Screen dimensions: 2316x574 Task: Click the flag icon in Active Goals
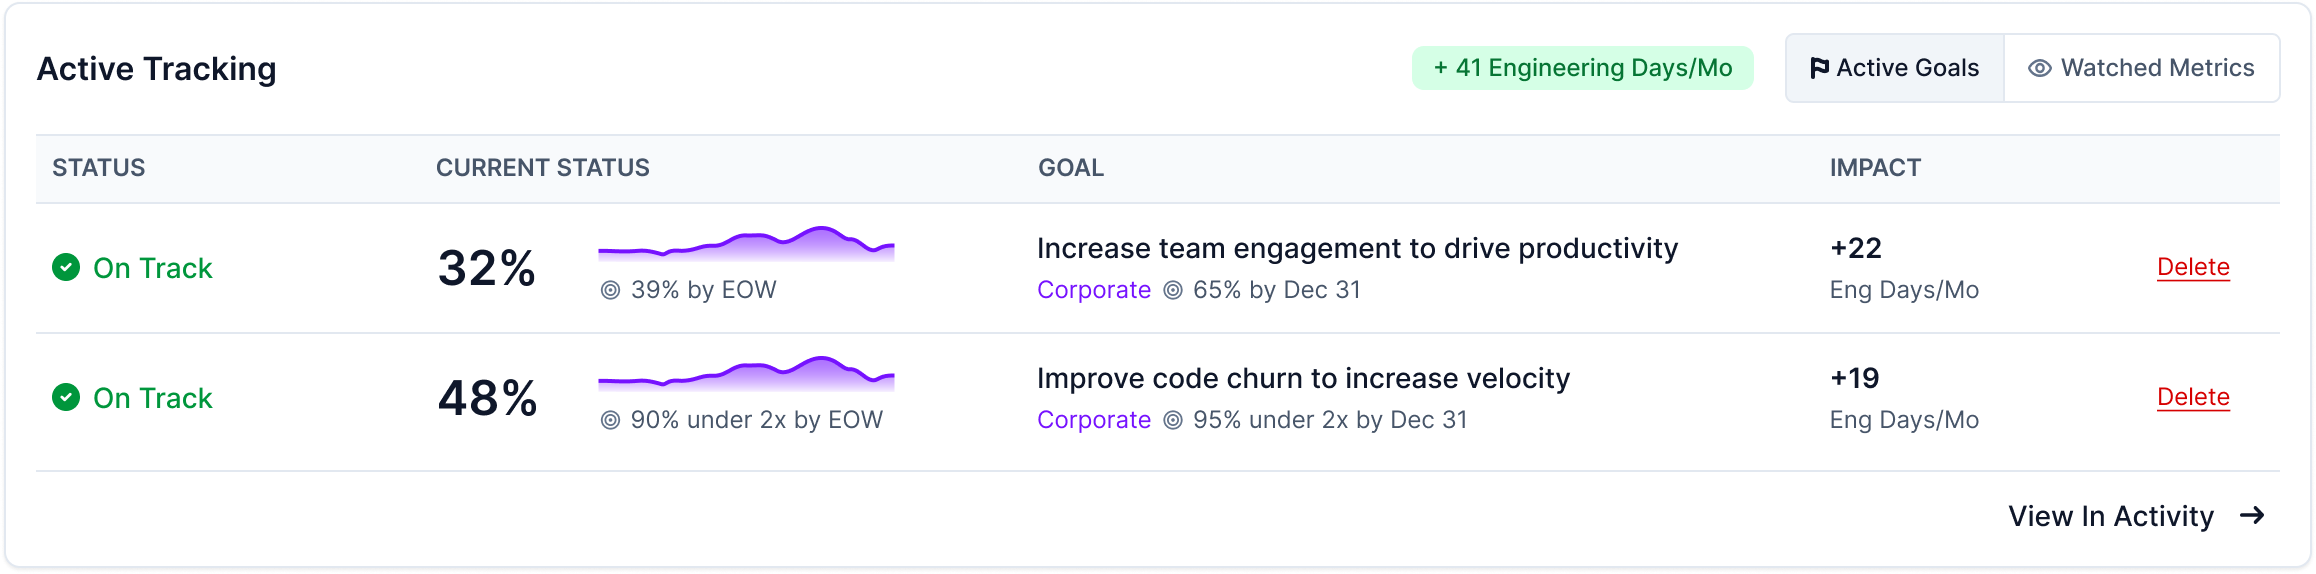tap(1820, 68)
